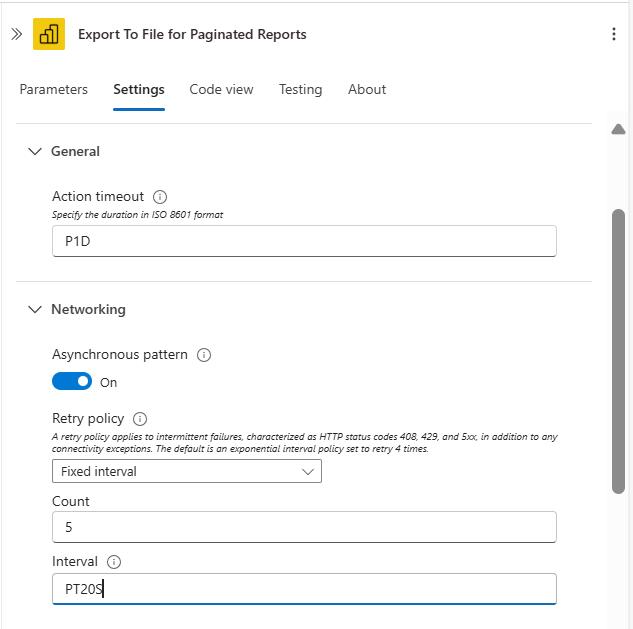Show info tooltip for Retry policy

point(140,419)
